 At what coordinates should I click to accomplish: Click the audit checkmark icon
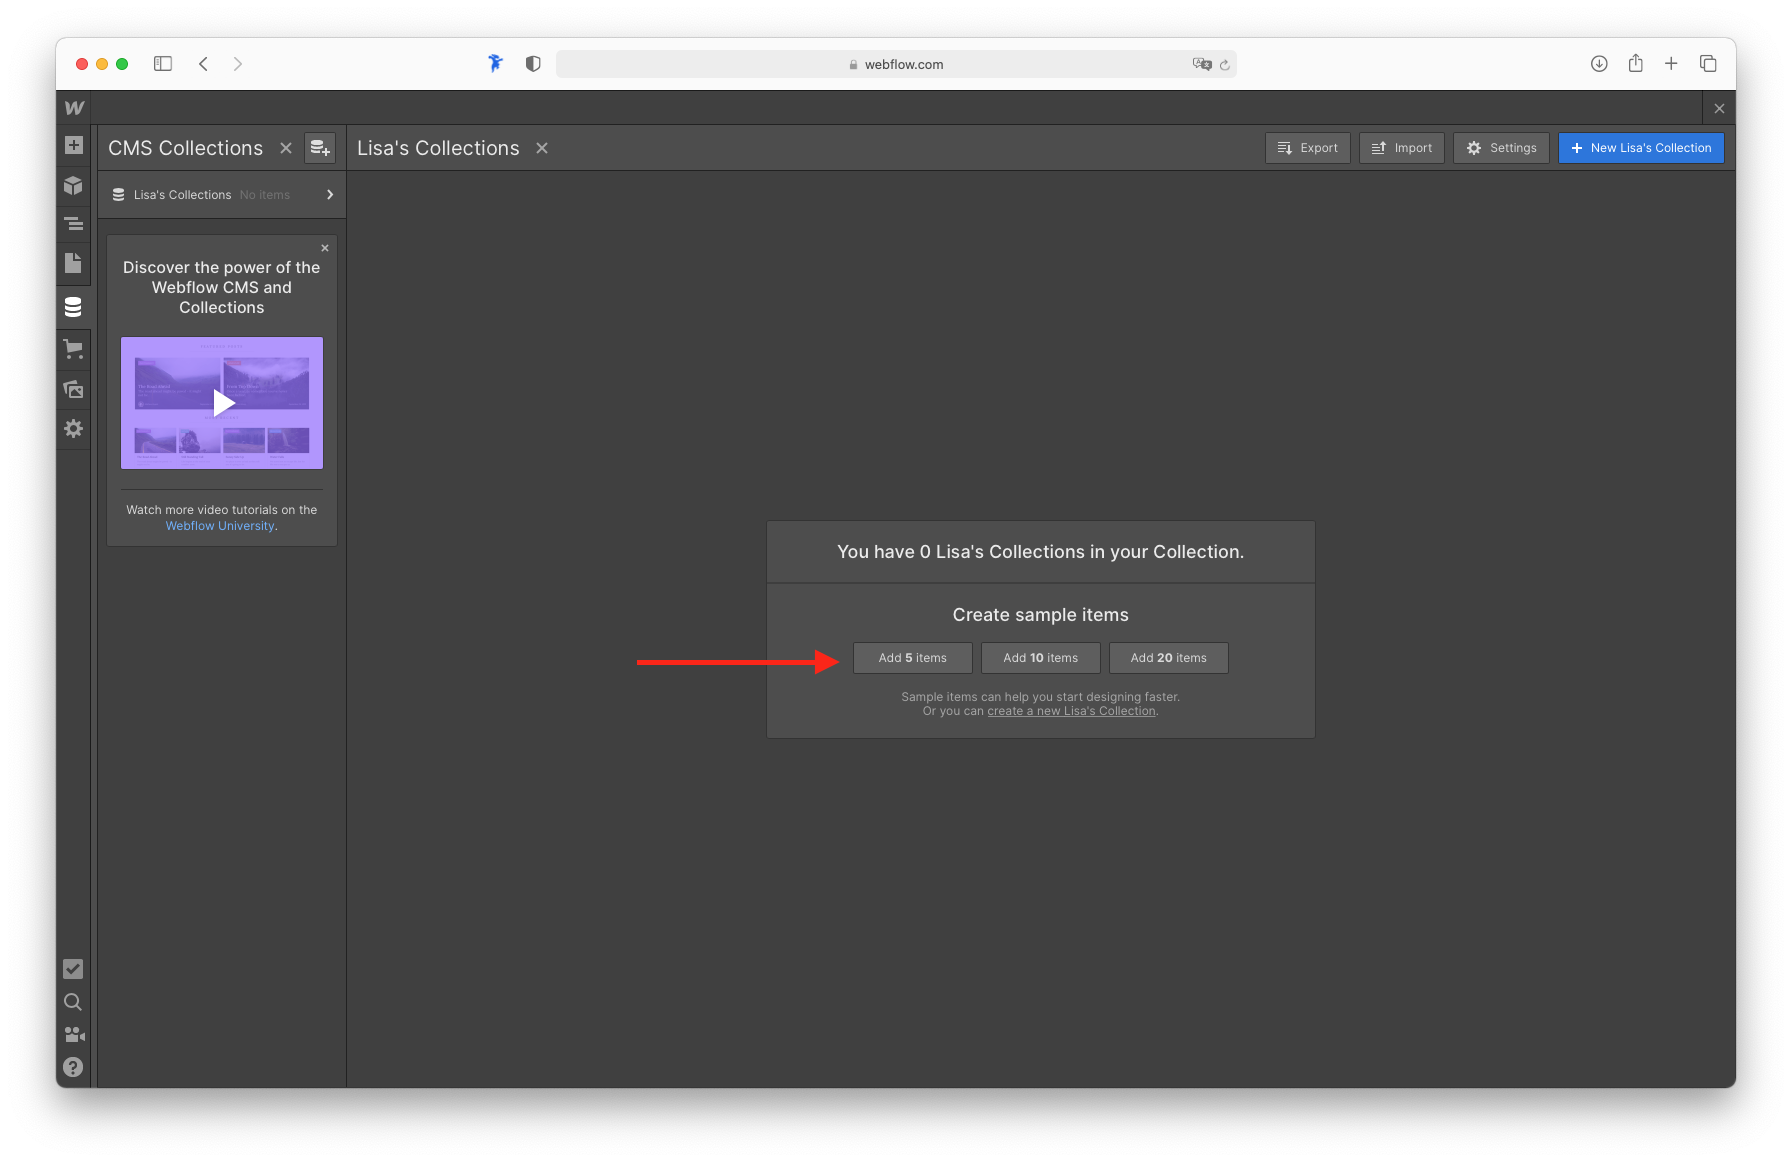(73, 969)
